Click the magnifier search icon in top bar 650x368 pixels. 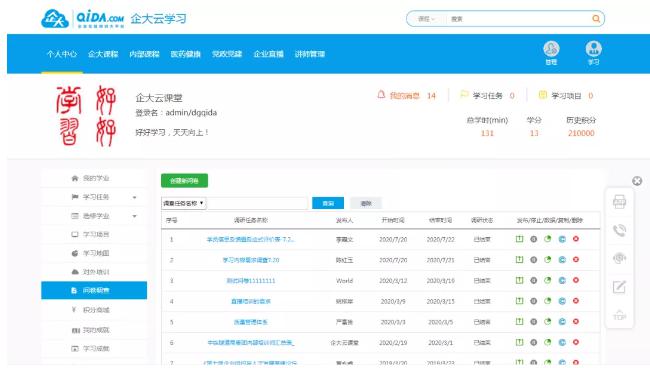[x=596, y=19]
